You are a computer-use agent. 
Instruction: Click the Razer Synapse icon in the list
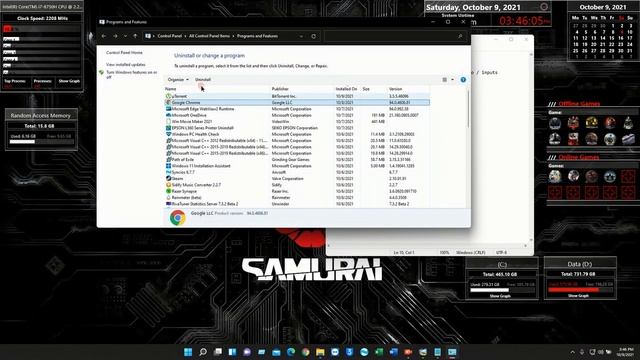point(168,191)
